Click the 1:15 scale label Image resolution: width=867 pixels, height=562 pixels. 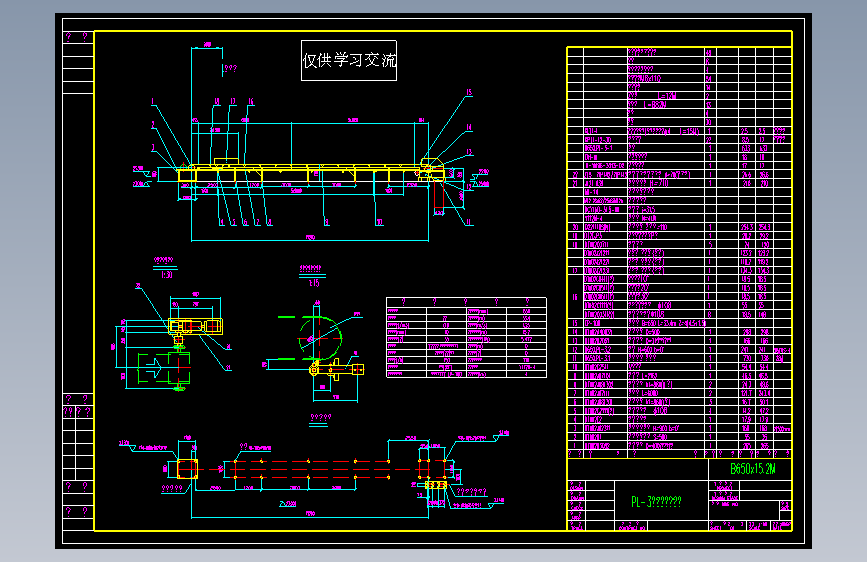pos(314,283)
